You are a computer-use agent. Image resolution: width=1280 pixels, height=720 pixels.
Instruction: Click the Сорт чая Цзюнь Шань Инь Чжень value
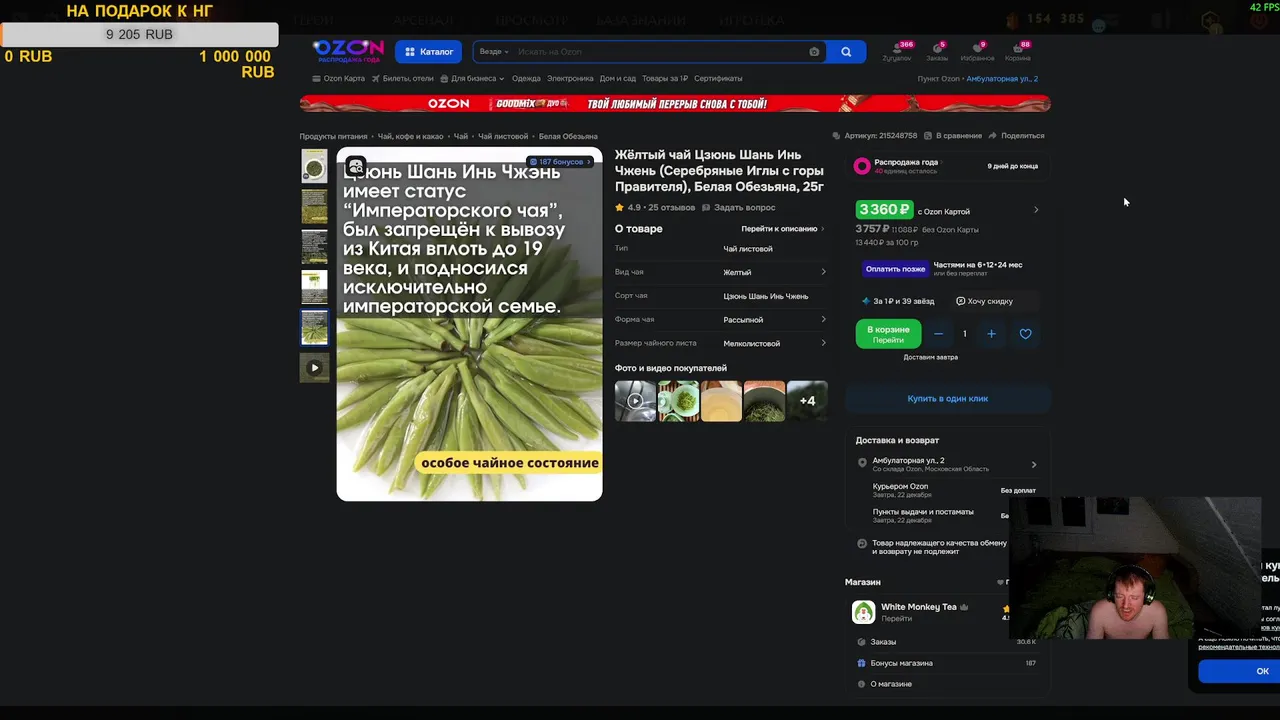(765, 296)
